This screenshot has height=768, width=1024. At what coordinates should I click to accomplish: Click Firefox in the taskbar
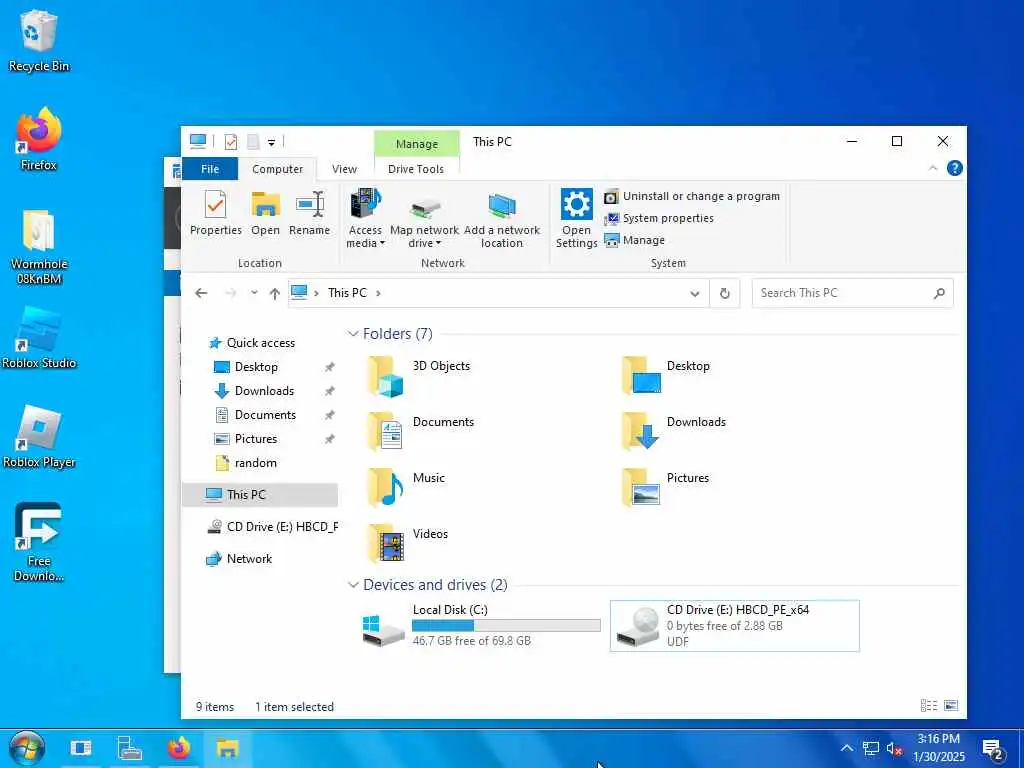coord(178,748)
